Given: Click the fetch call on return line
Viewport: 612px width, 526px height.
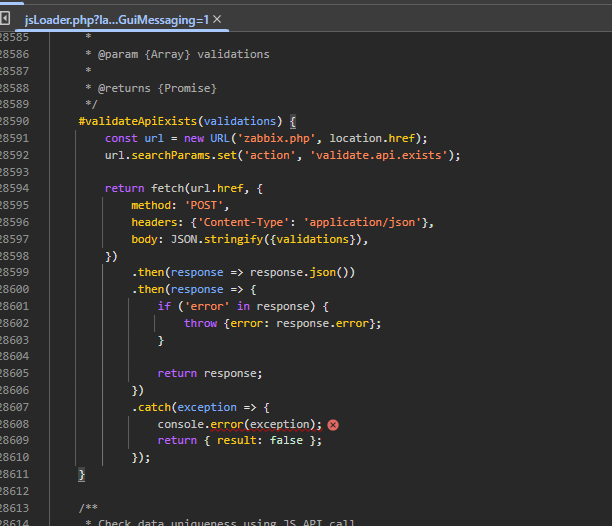Looking at the screenshot, I should 165,189.
